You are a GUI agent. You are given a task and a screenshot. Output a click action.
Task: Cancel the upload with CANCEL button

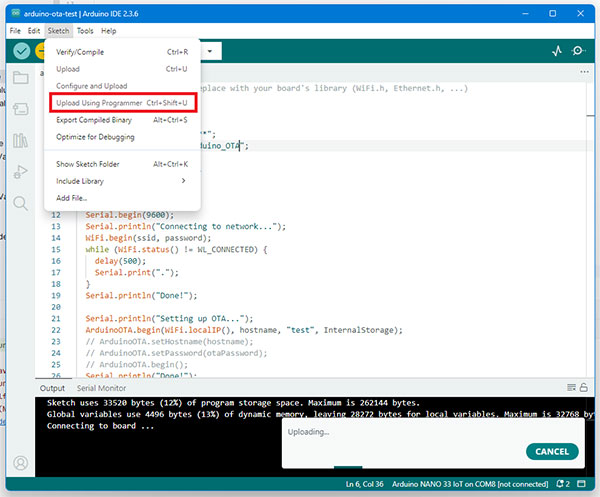point(552,451)
